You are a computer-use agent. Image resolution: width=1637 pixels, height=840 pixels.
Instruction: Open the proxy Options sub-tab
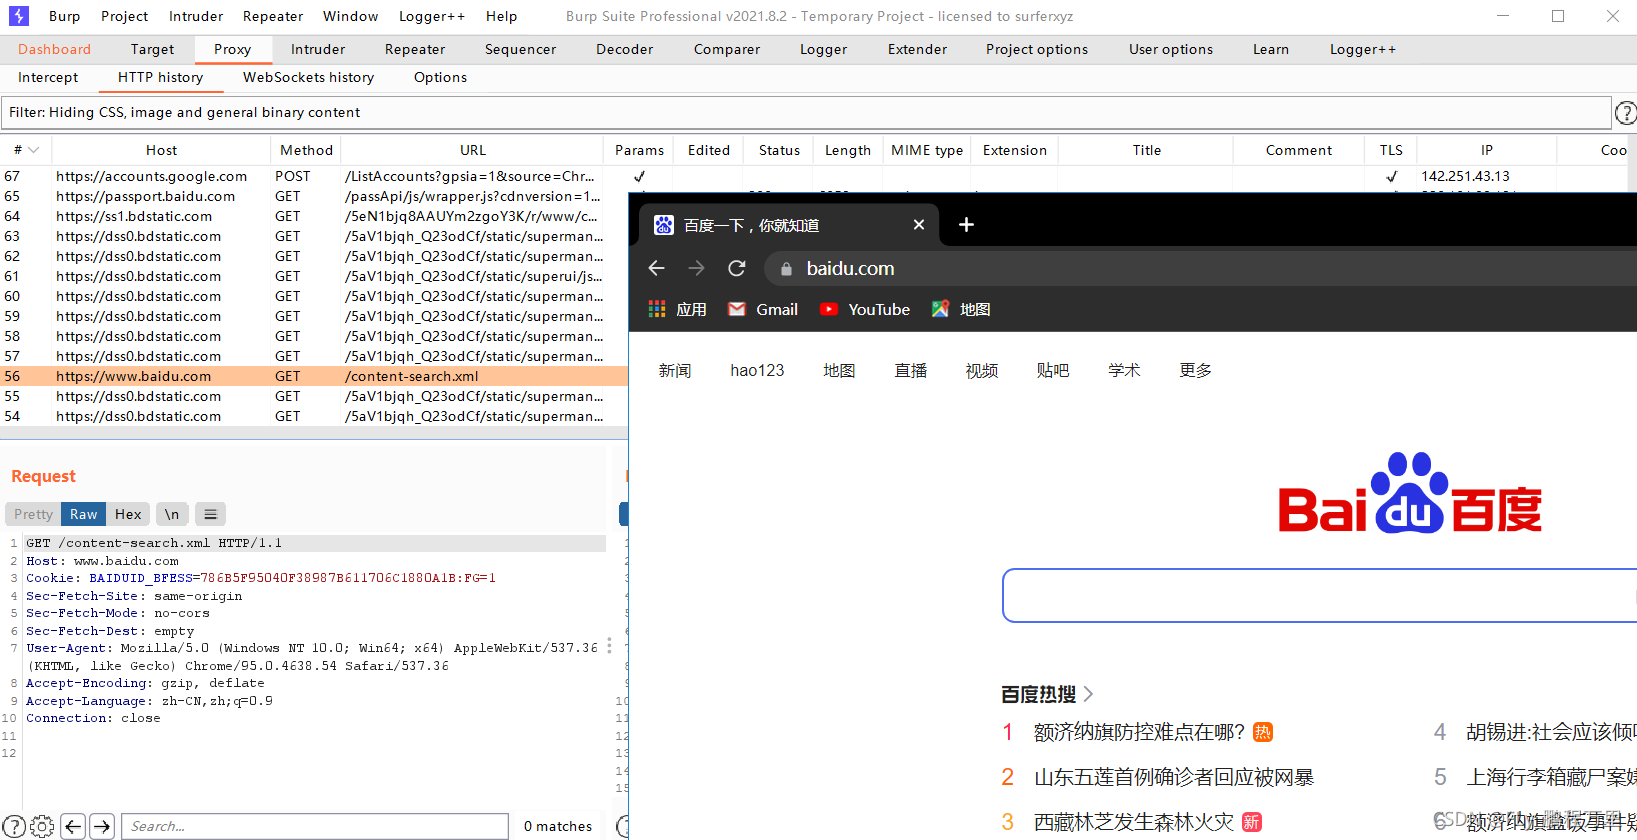(x=440, y=77)
